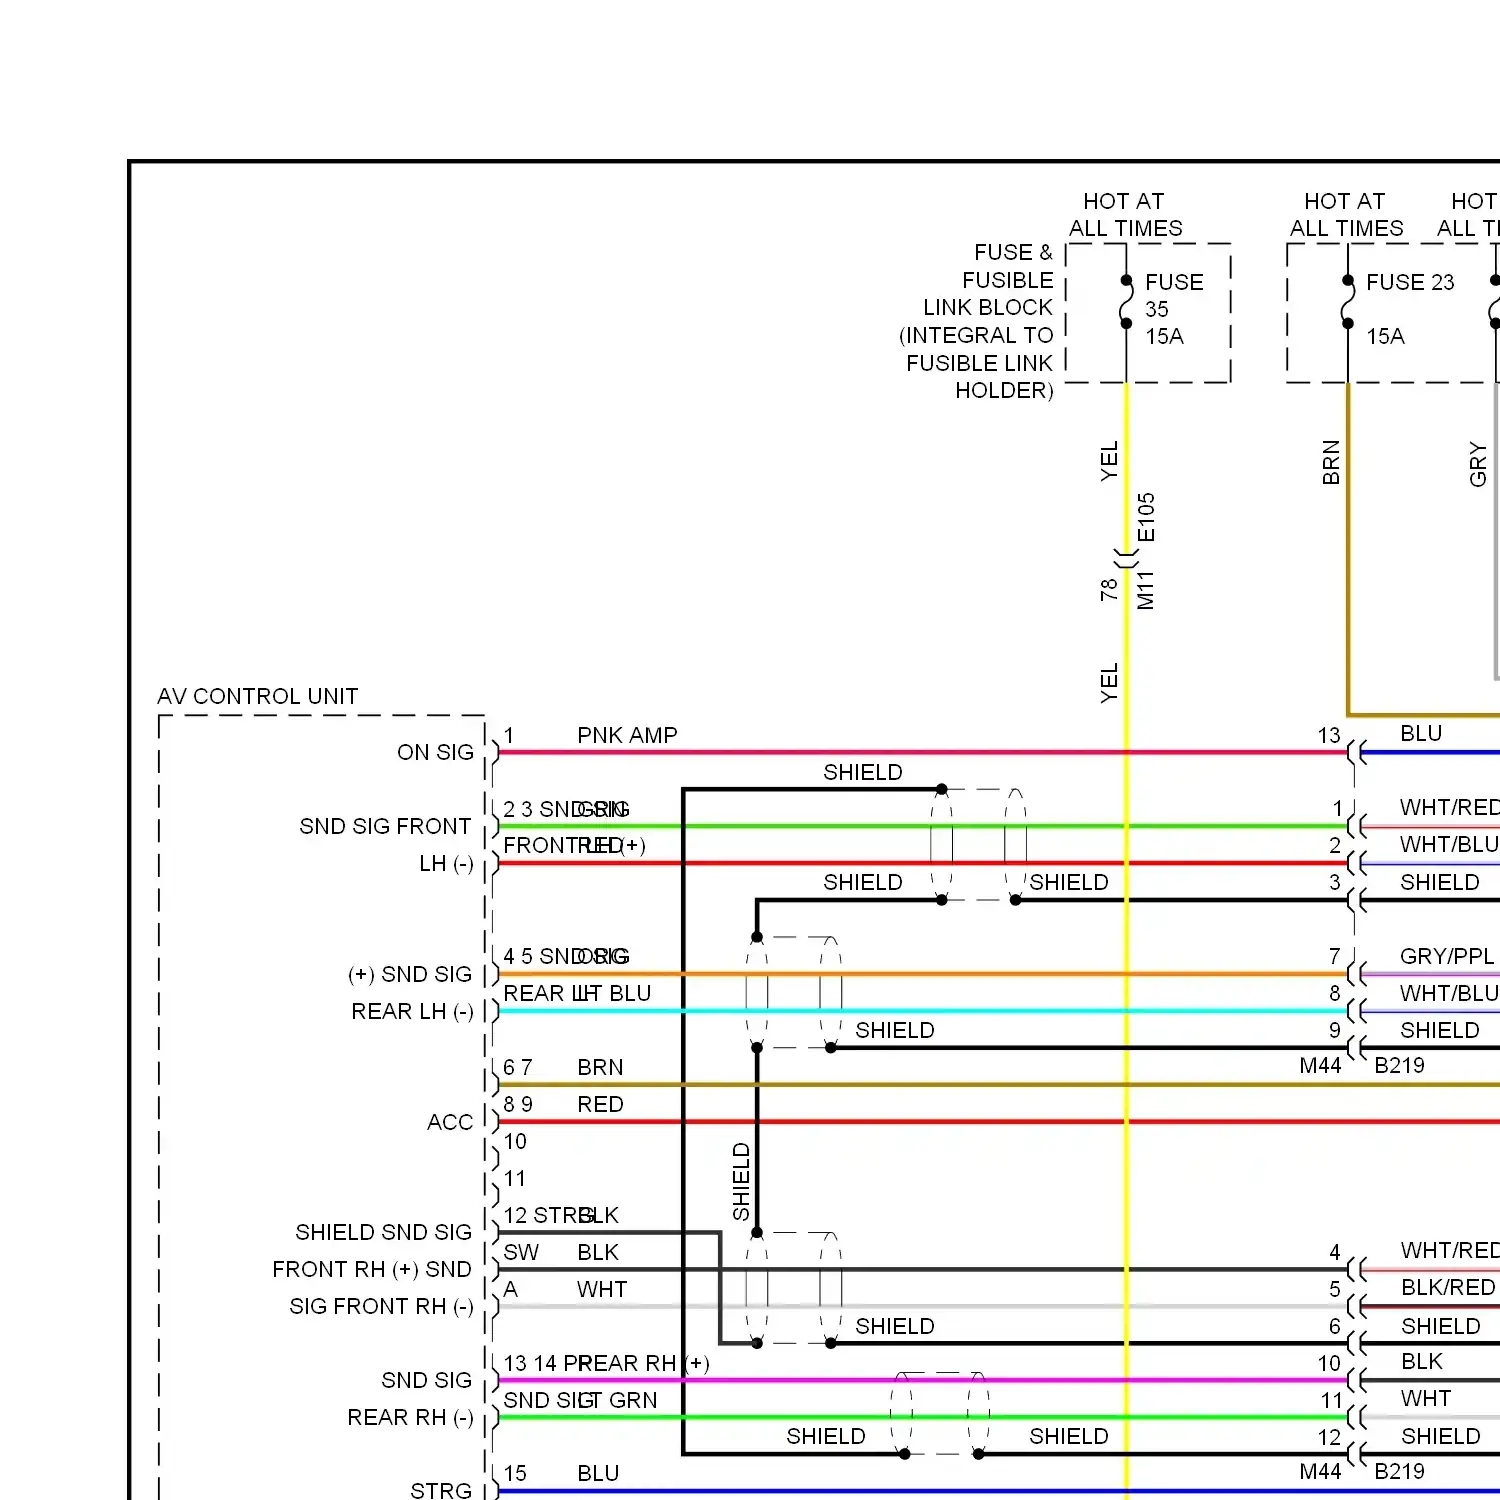Select the "LINK BLOCK" text line
The height and width of the screenshot is (1500, 1500).
click(988, 307)
